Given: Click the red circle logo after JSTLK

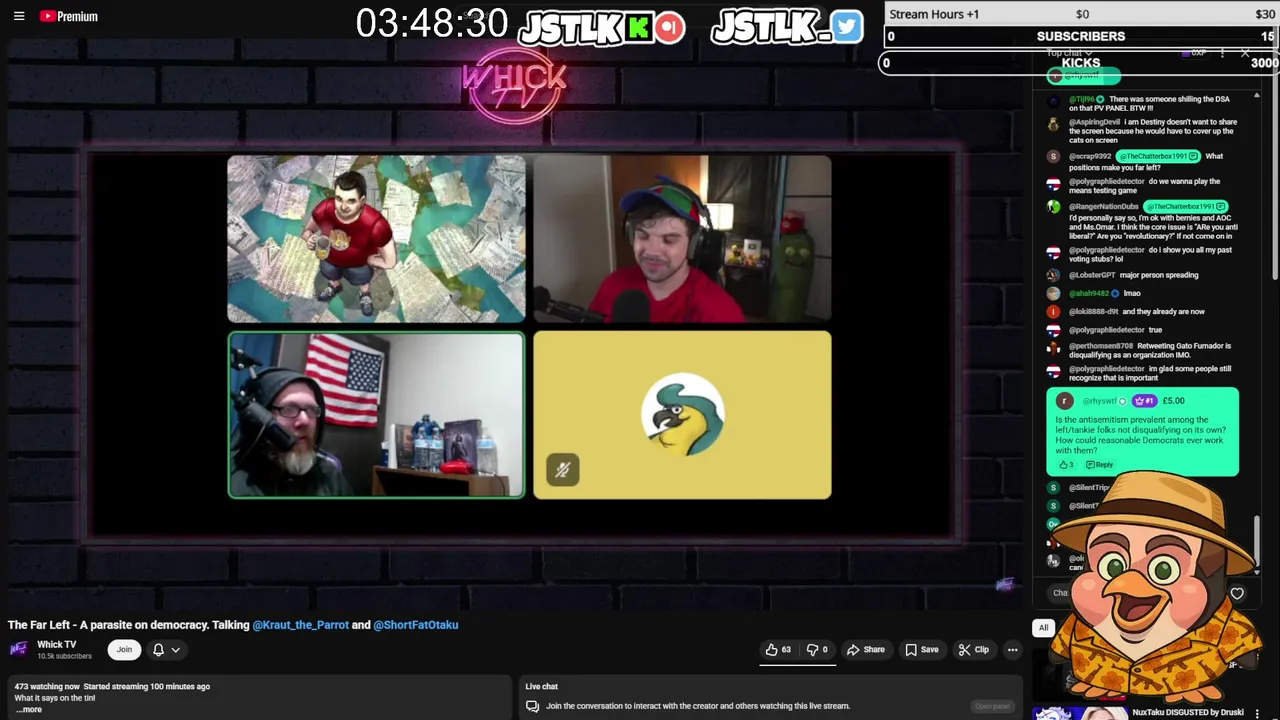Looking at the screenshot, I should tap(670, 27).
